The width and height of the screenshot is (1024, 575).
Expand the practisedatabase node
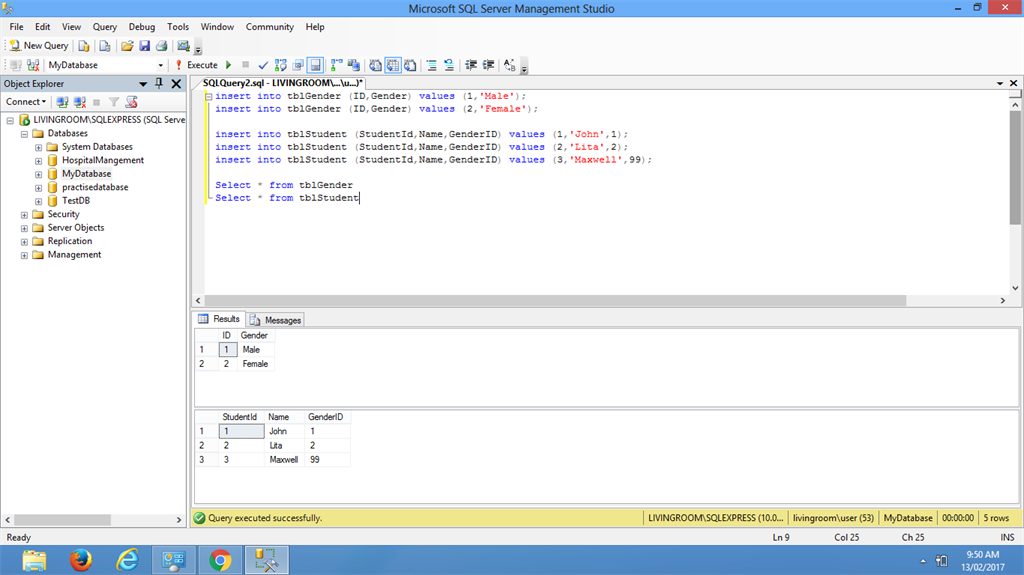pyautogui.click(x=39, y=188)
